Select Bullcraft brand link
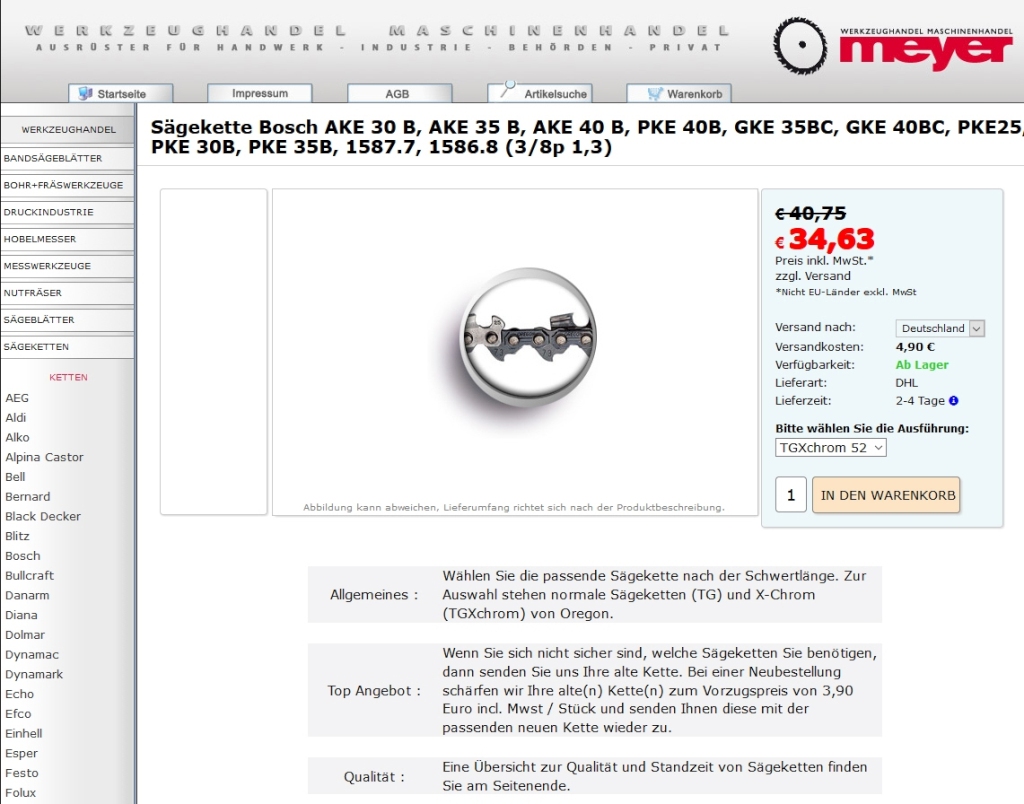This screenshot has width=1024, height=804. click(29, 575)
